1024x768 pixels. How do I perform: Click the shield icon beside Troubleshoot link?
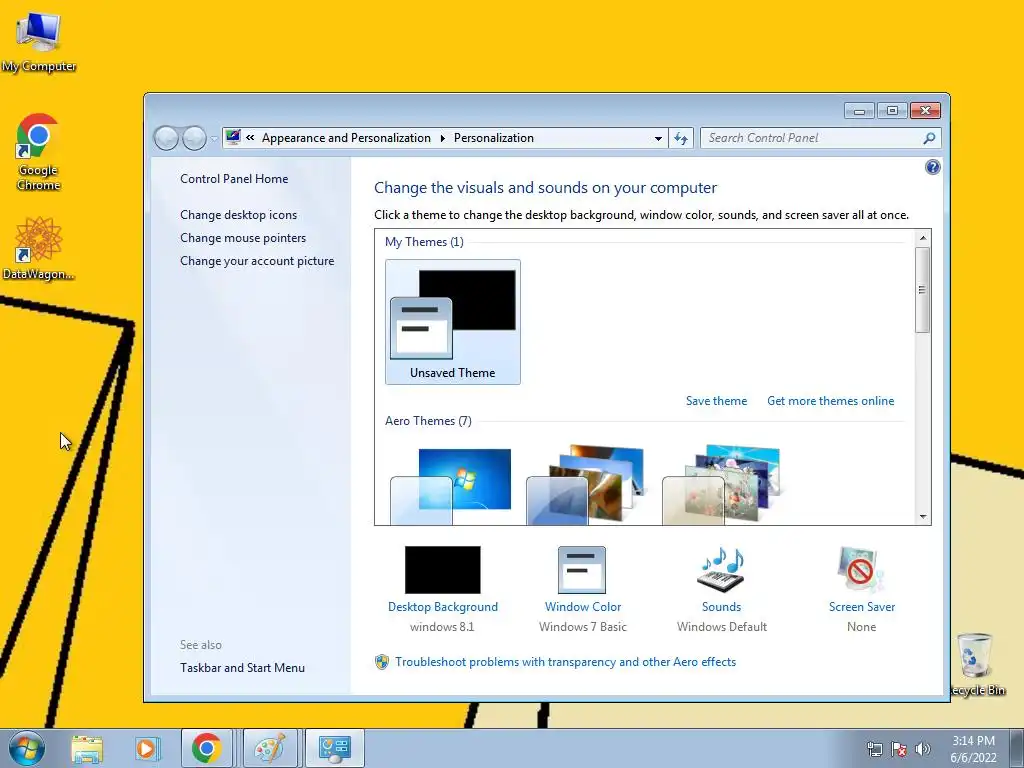(x=382, y=662)
